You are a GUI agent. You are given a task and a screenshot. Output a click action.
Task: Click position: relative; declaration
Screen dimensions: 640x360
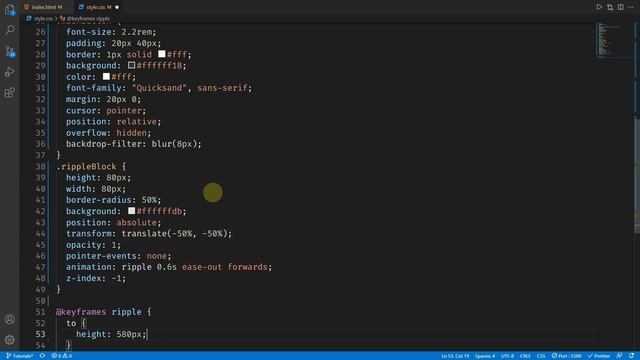click(113, 122)
